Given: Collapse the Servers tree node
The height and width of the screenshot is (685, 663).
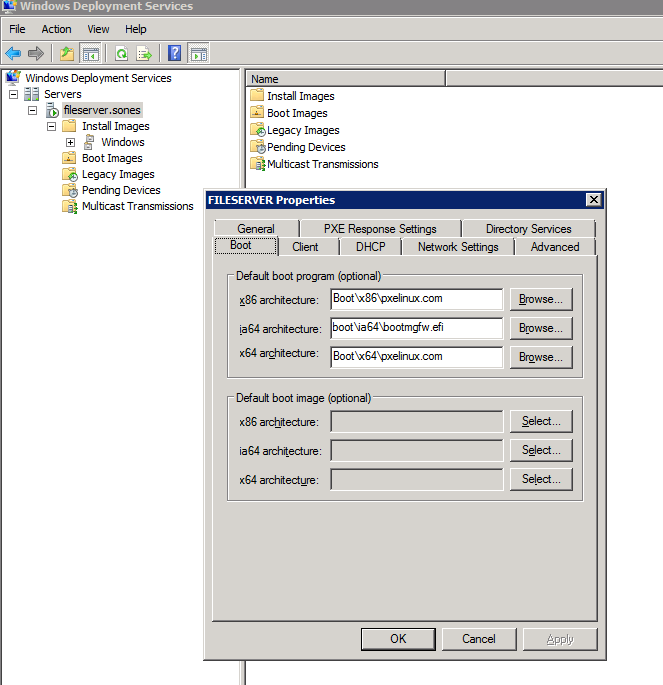Looking at the screenshot, I should (14, 94).
